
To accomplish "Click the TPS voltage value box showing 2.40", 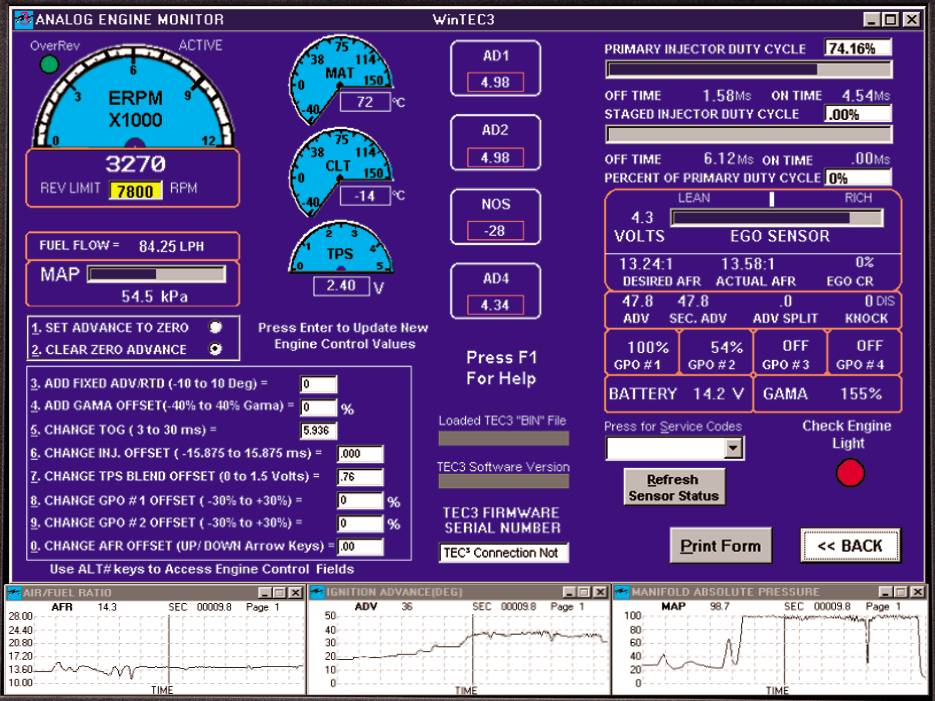I will tap(341, 286).
